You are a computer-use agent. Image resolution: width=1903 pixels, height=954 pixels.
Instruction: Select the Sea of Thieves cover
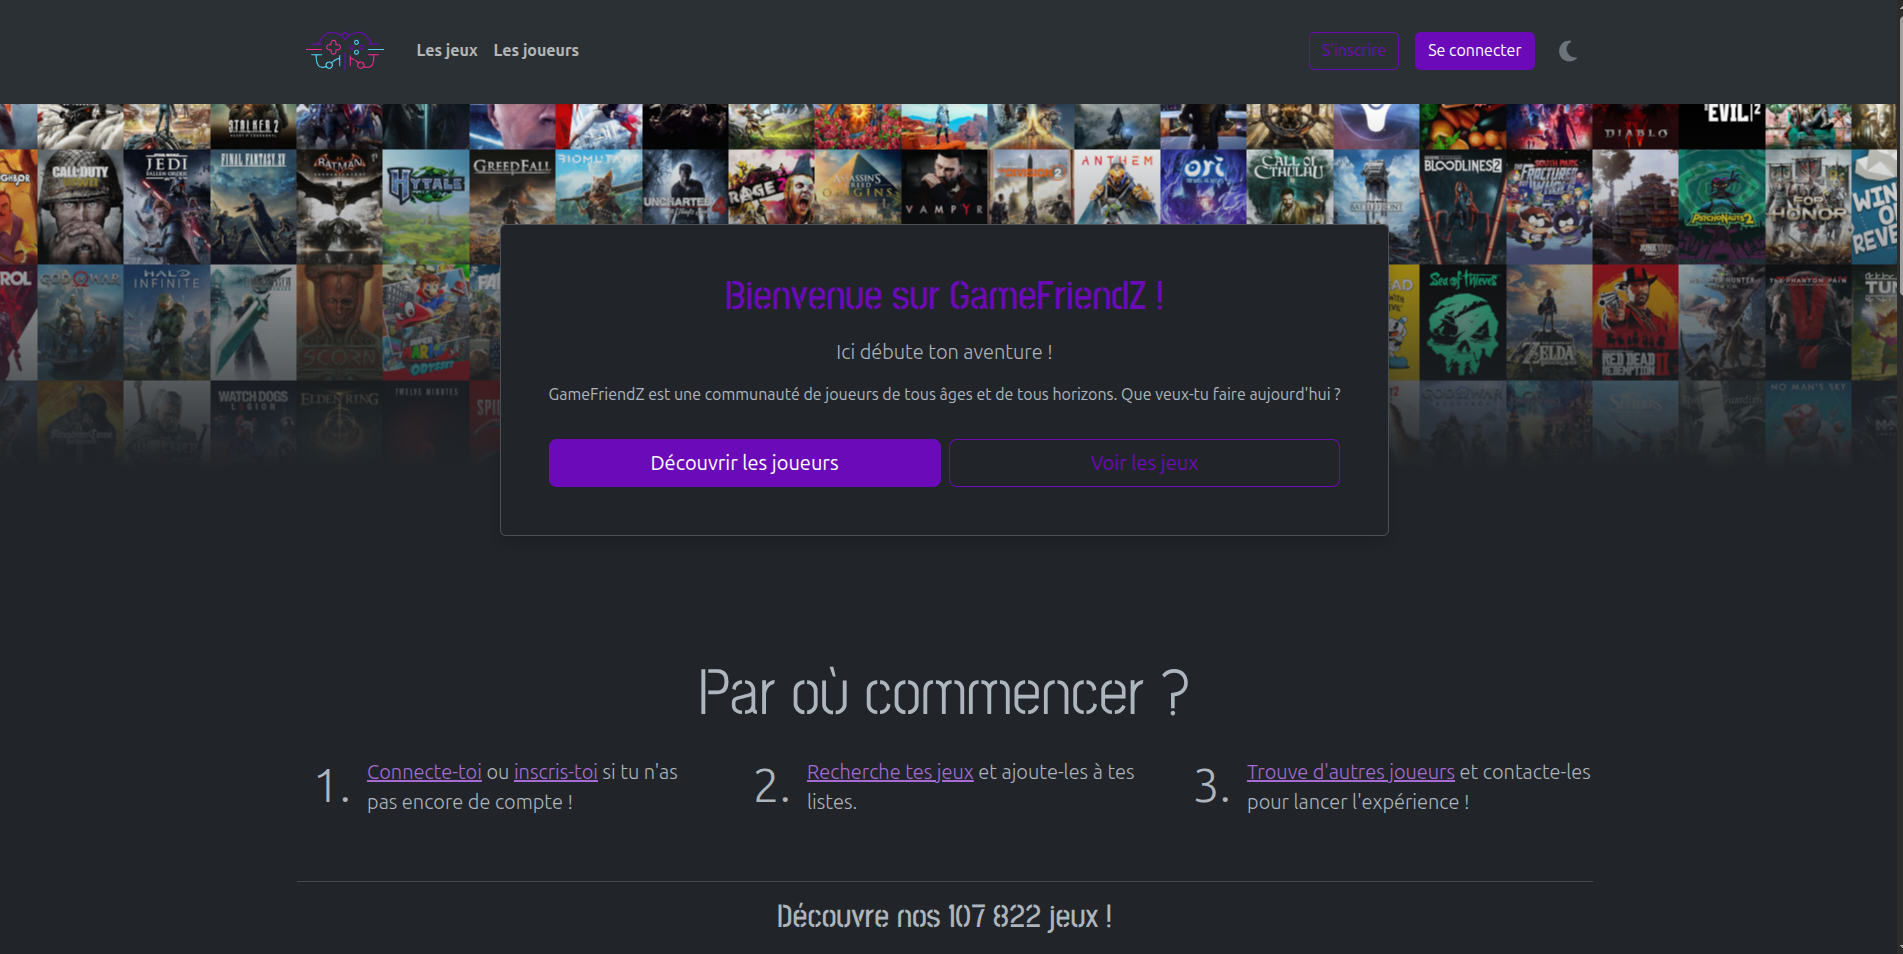[1463, 322]
